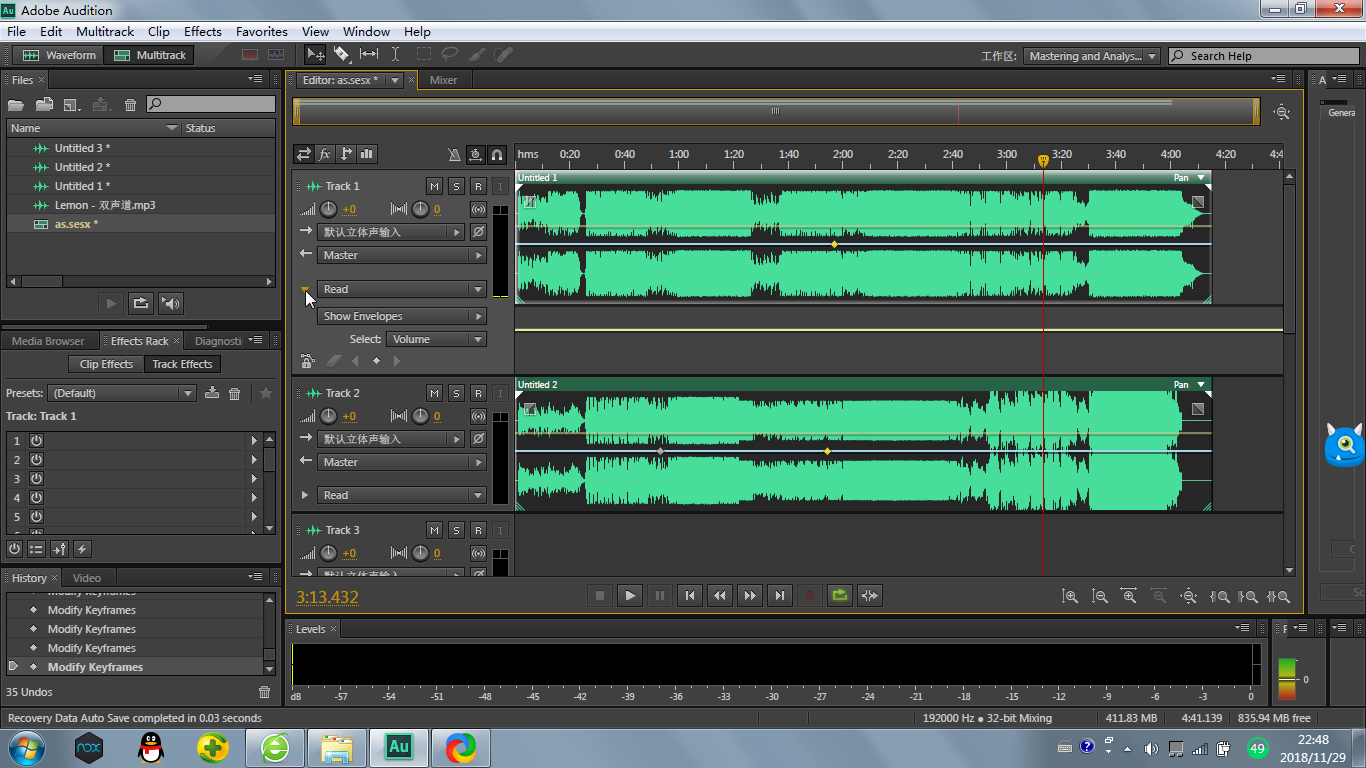Image resolution: width=1366 pixels, height=768 pixels.
Task: Click the Zoom In Time icon
Action: [1130, 596]
